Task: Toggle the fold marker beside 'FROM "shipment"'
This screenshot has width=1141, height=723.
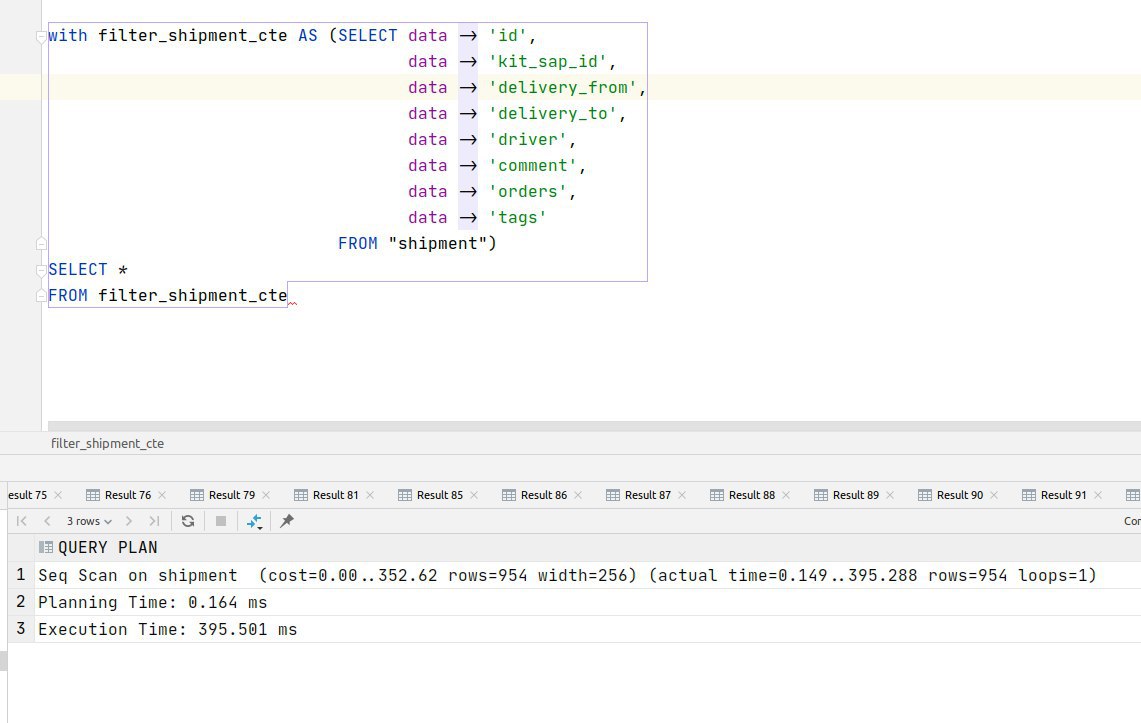Action: click(x=41, y=244)
